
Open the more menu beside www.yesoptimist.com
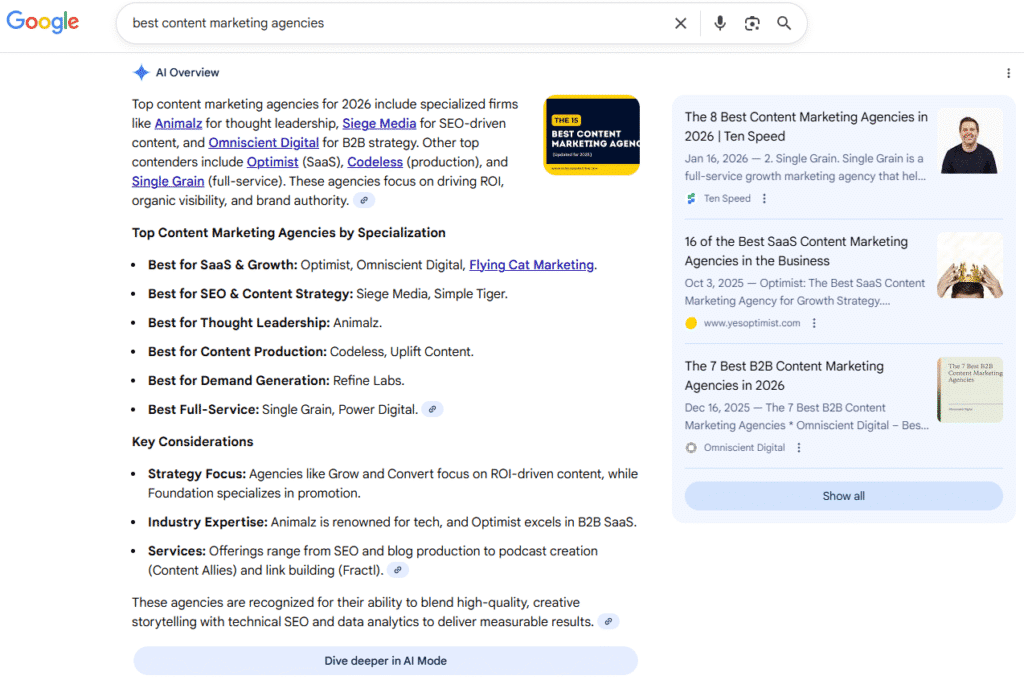click(x=814, y=323)
